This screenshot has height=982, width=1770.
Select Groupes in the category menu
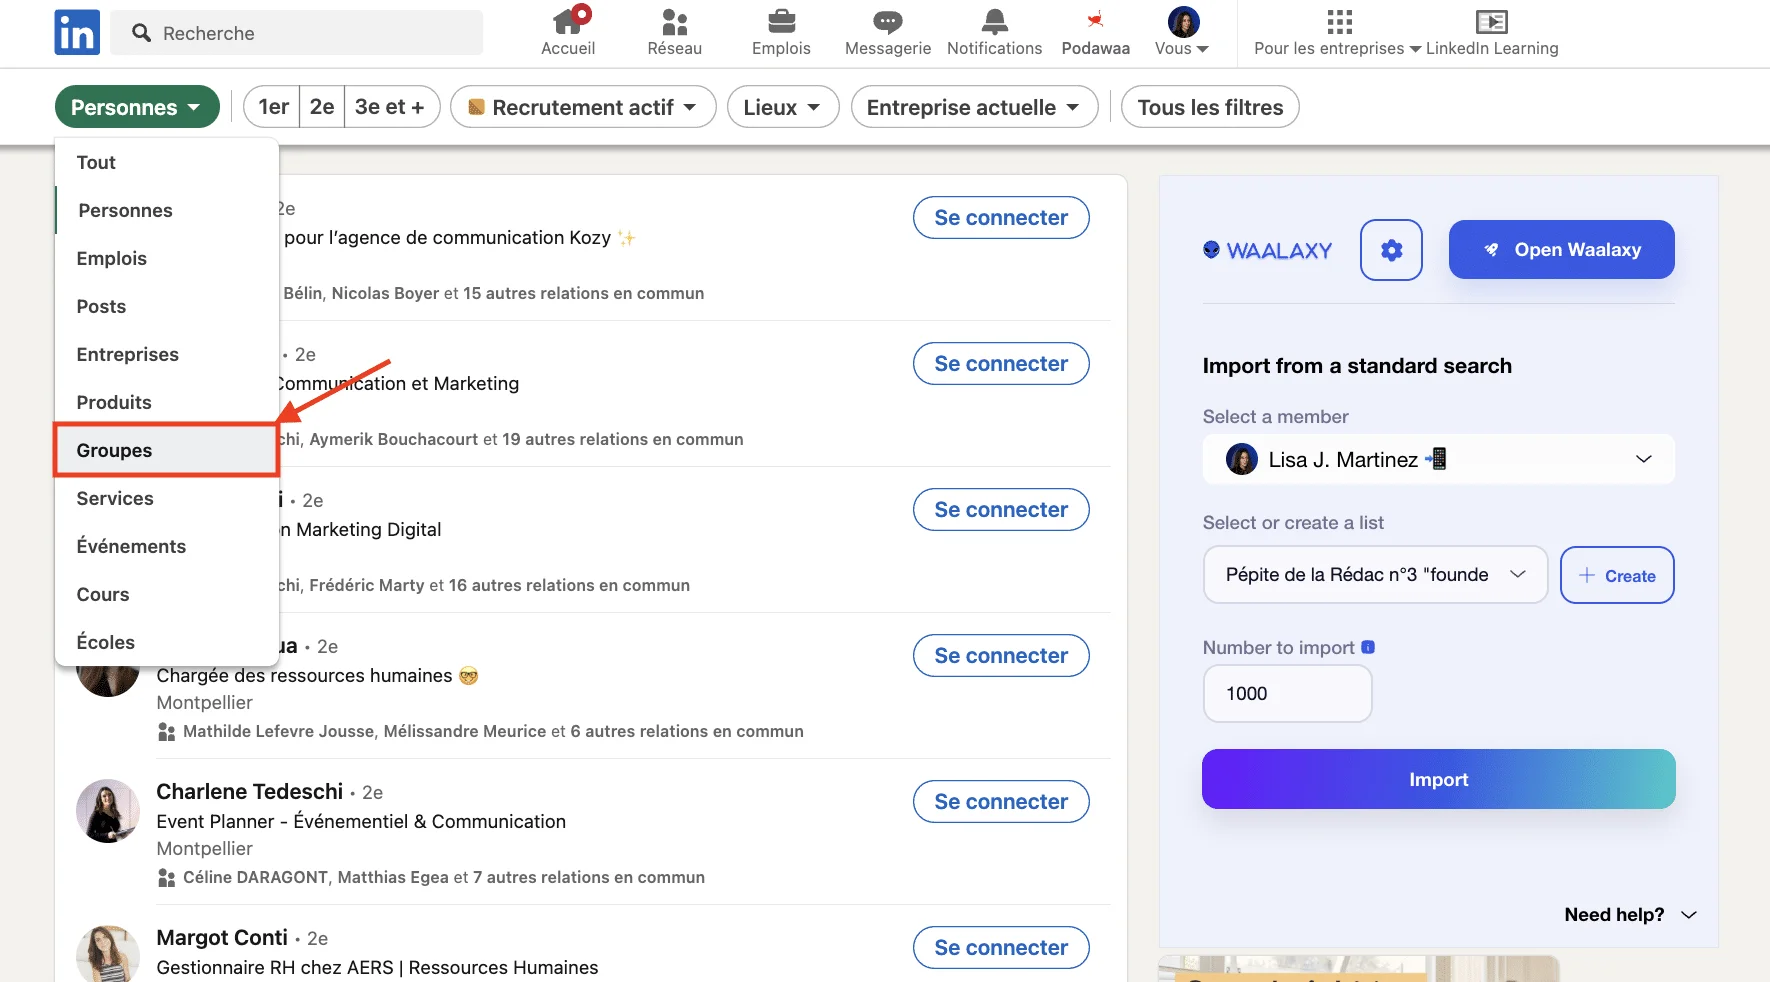pyautogui.click(x=167, y=450)
